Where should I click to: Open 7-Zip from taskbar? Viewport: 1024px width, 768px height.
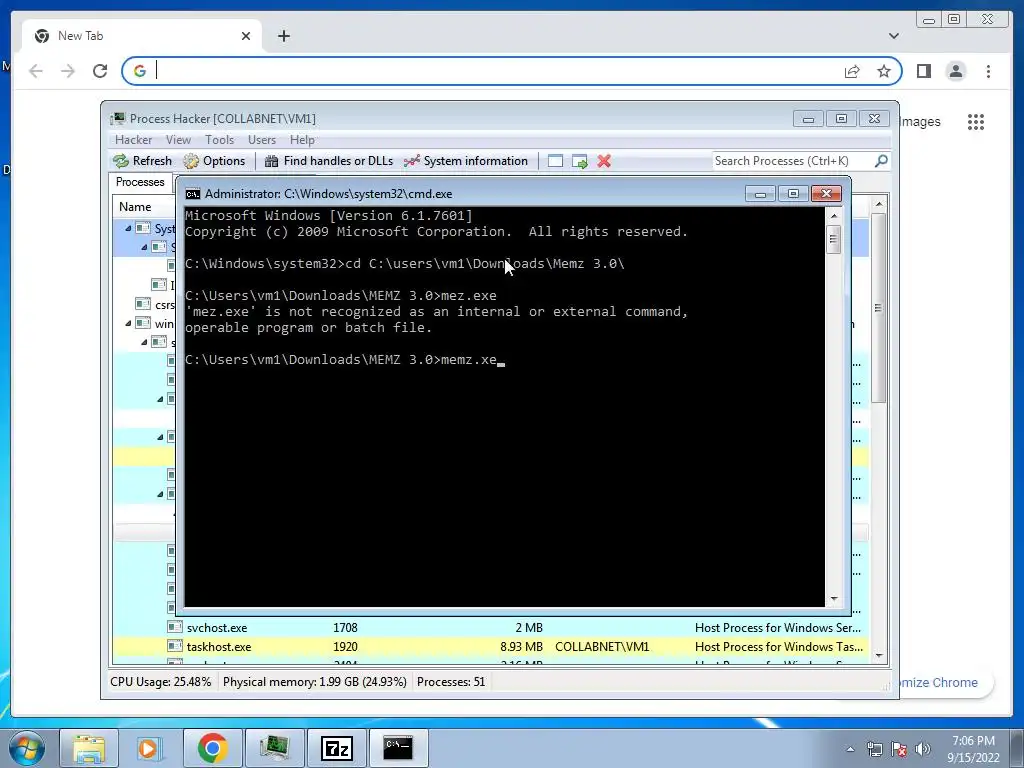click(x=336, y=748)
